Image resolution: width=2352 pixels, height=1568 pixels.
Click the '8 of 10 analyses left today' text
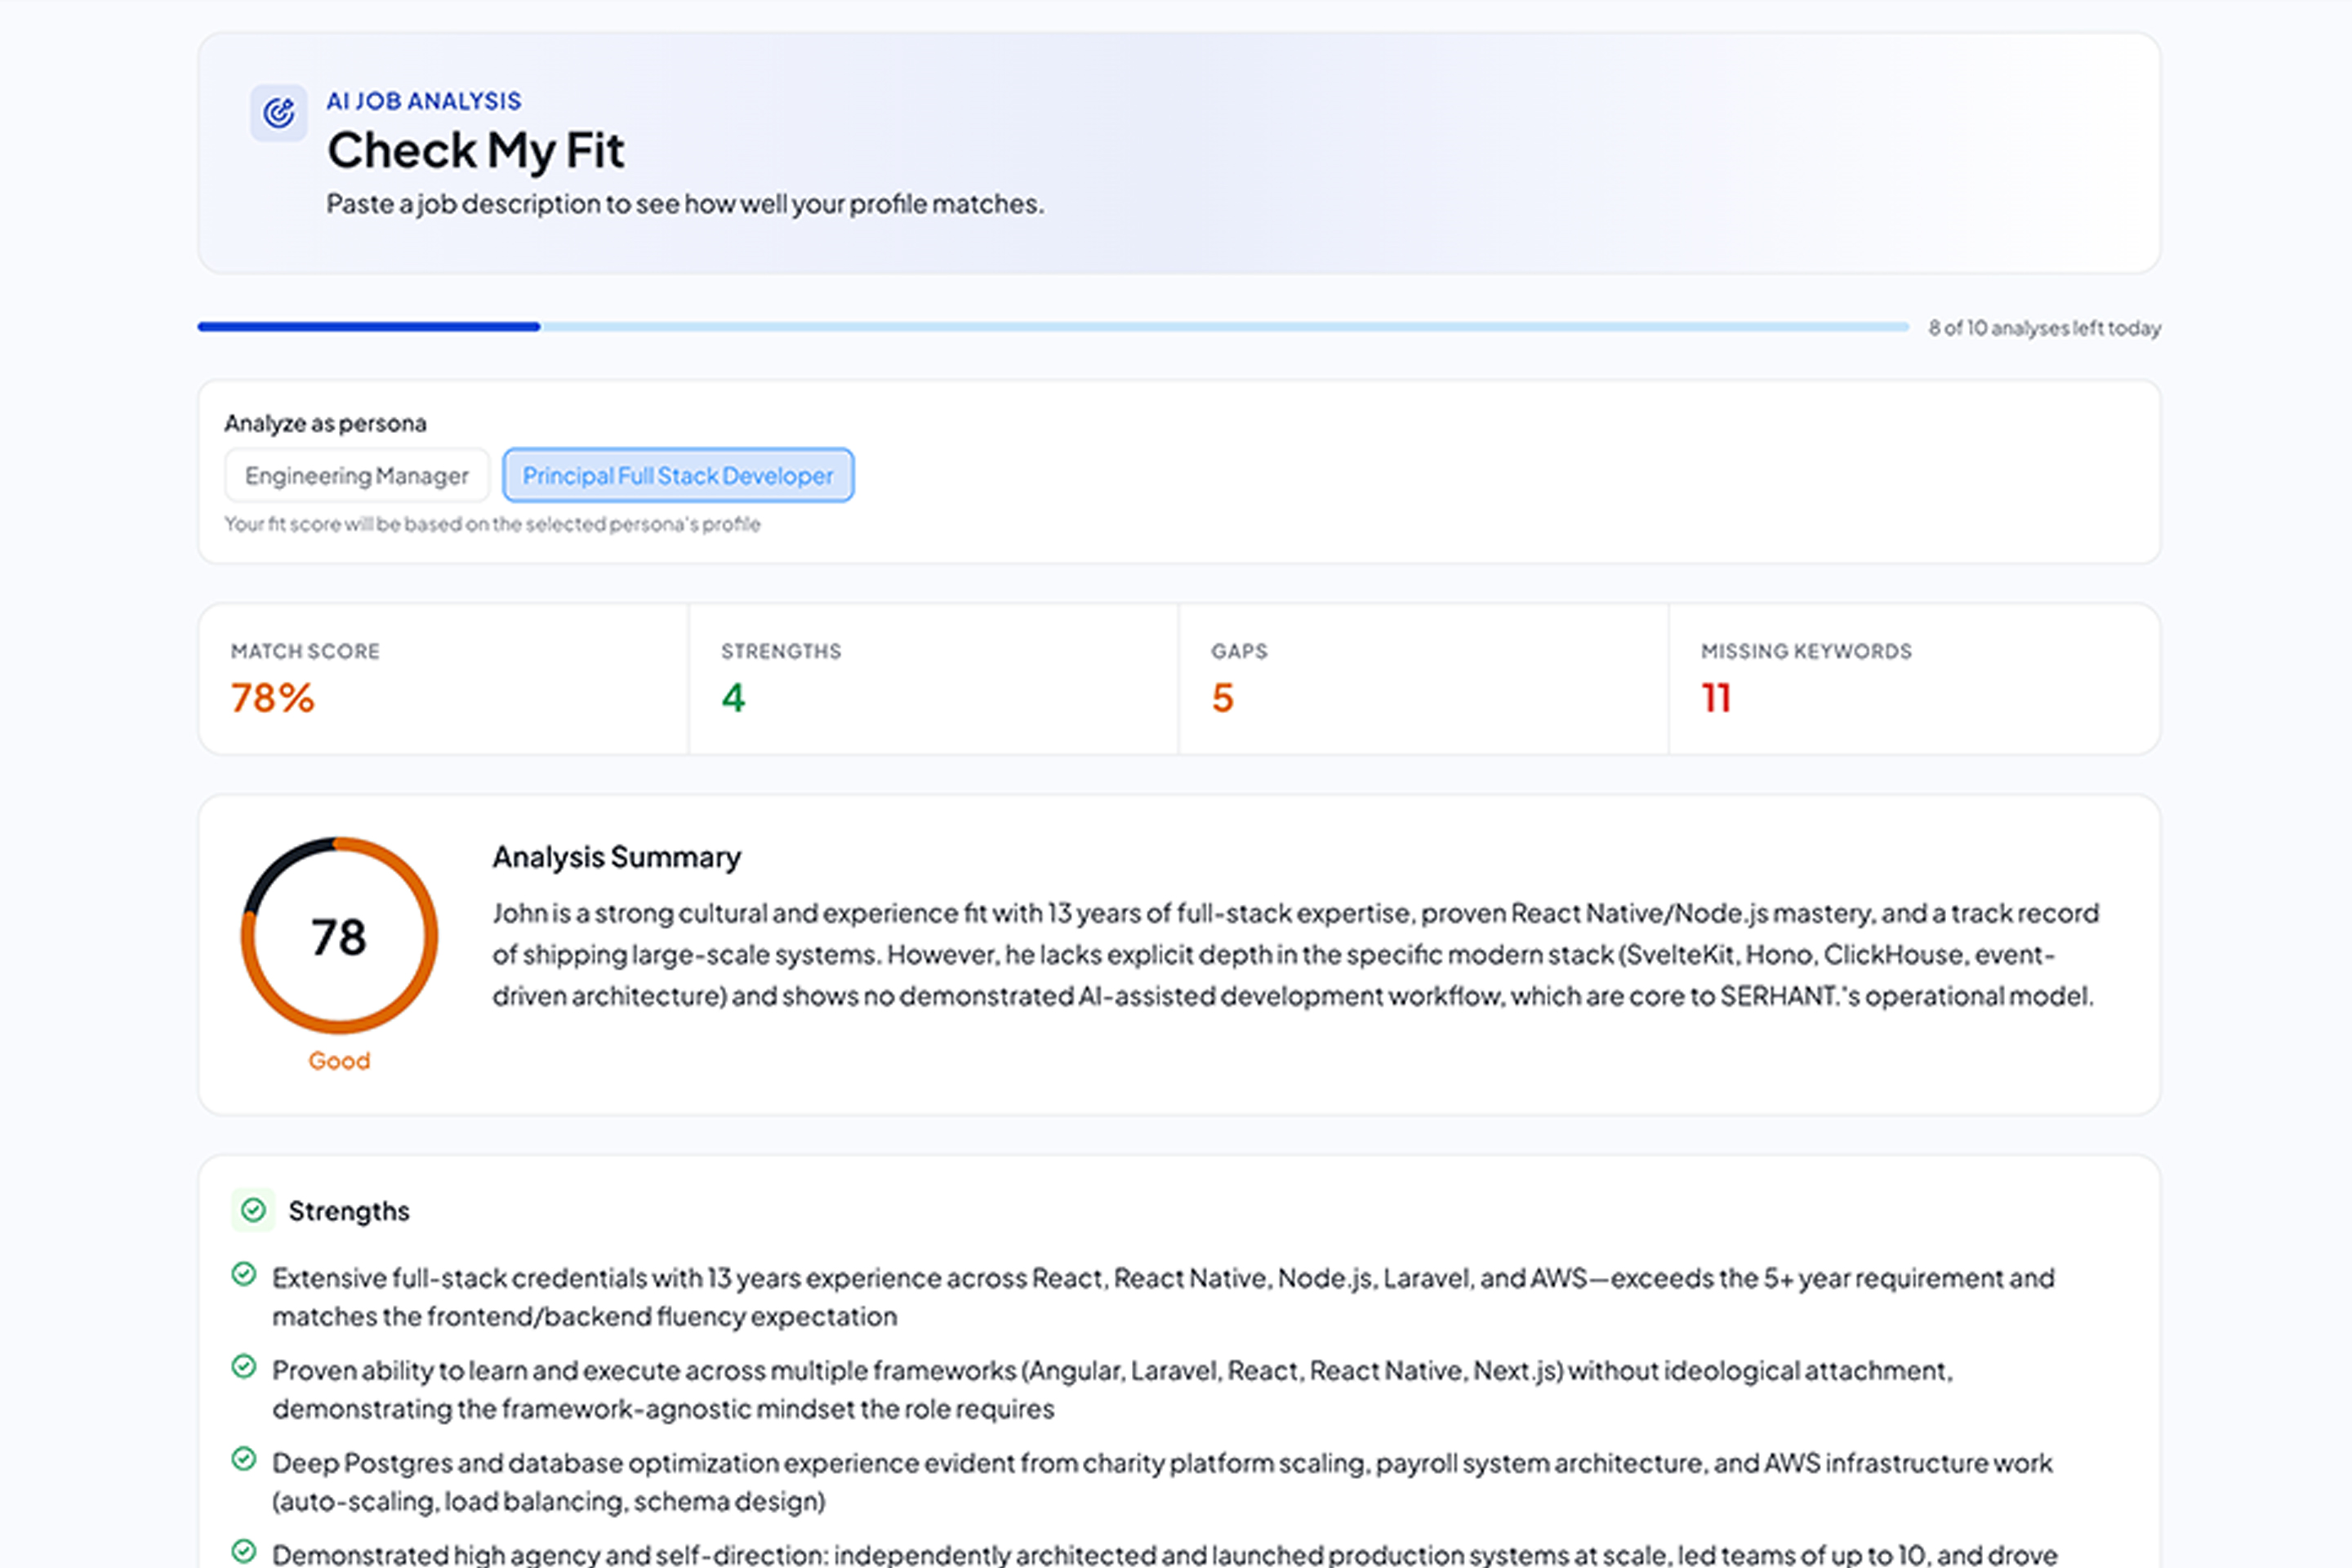(x=2044, y=328)
